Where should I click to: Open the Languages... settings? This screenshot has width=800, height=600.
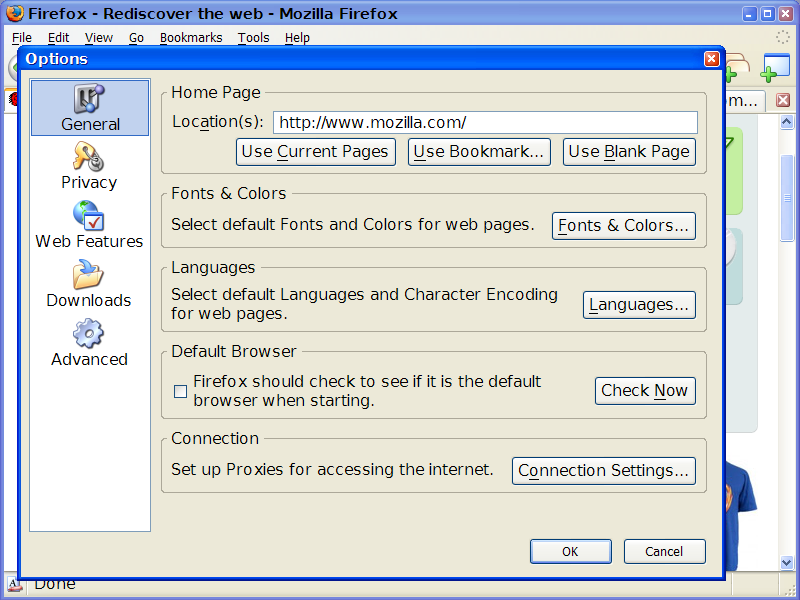(638, 305)
